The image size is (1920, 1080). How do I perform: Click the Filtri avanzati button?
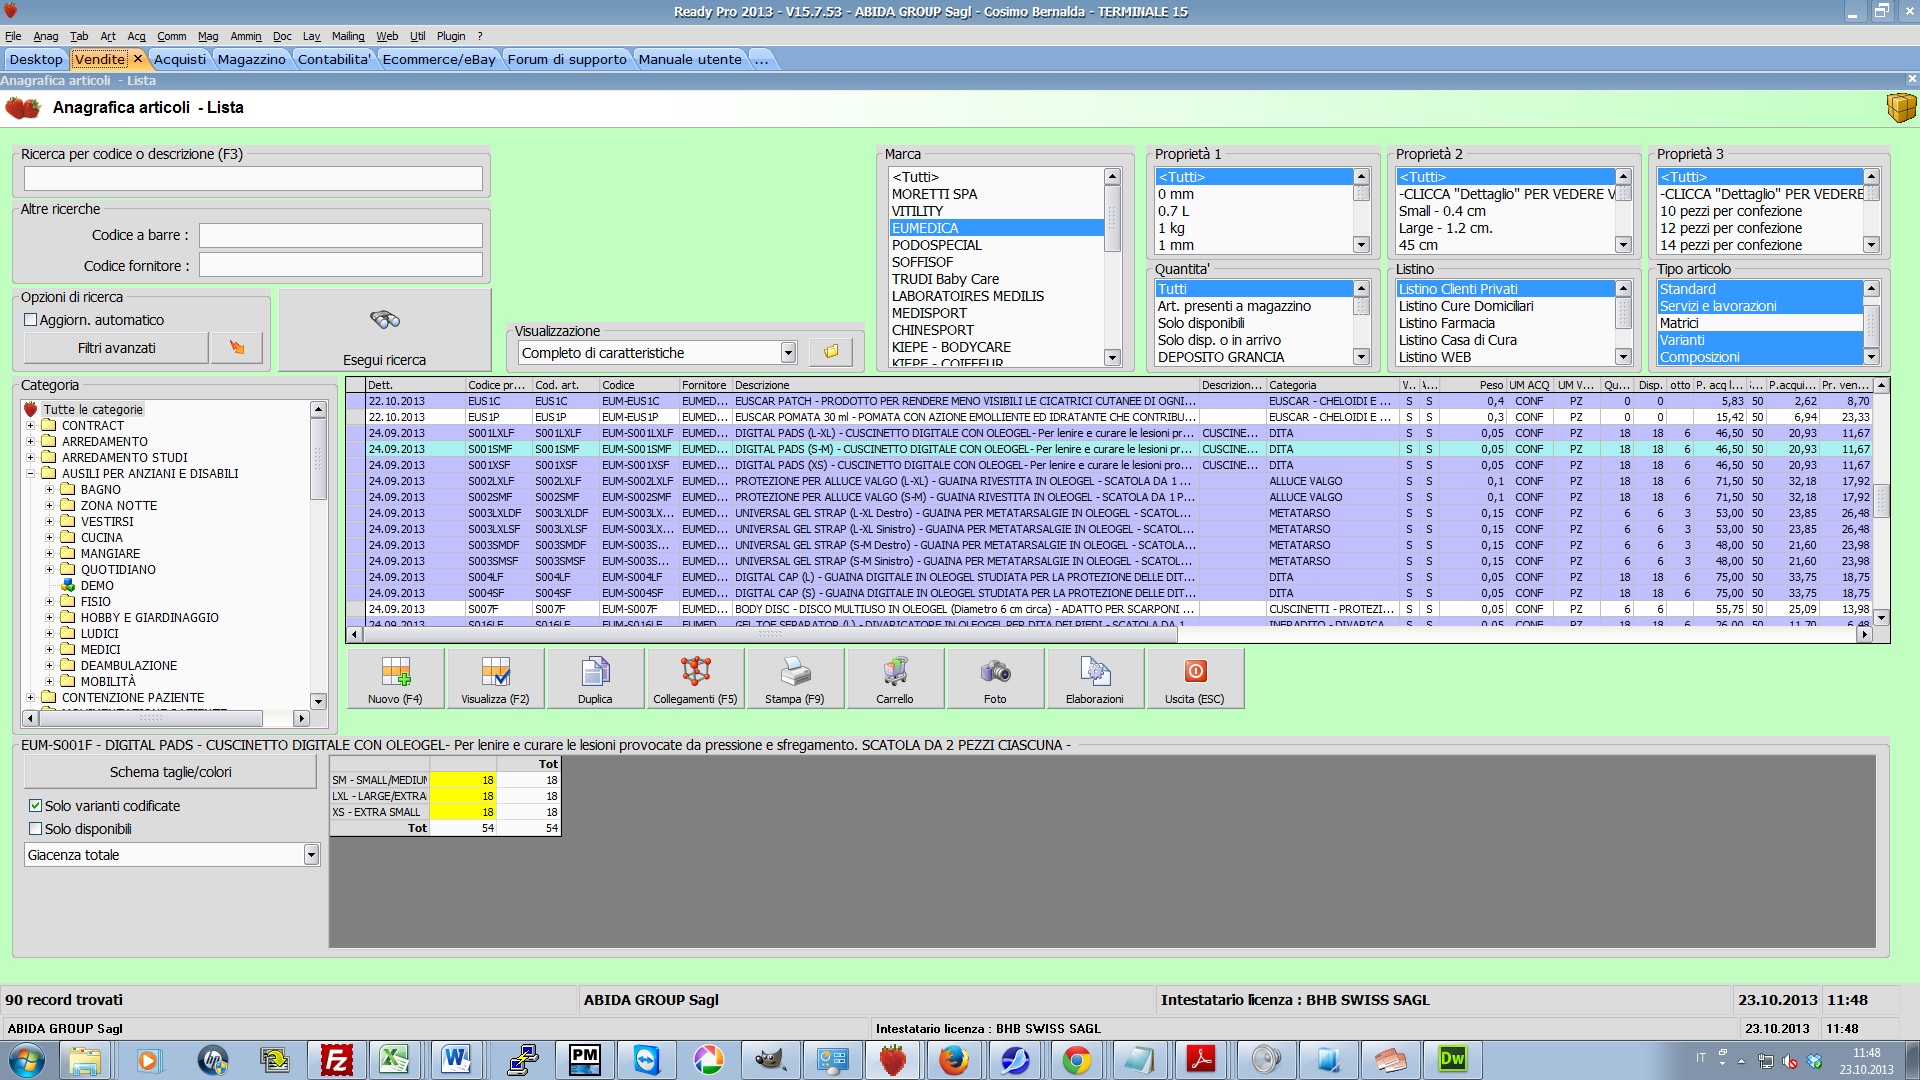pyautogui.click(x=116, y=348)
